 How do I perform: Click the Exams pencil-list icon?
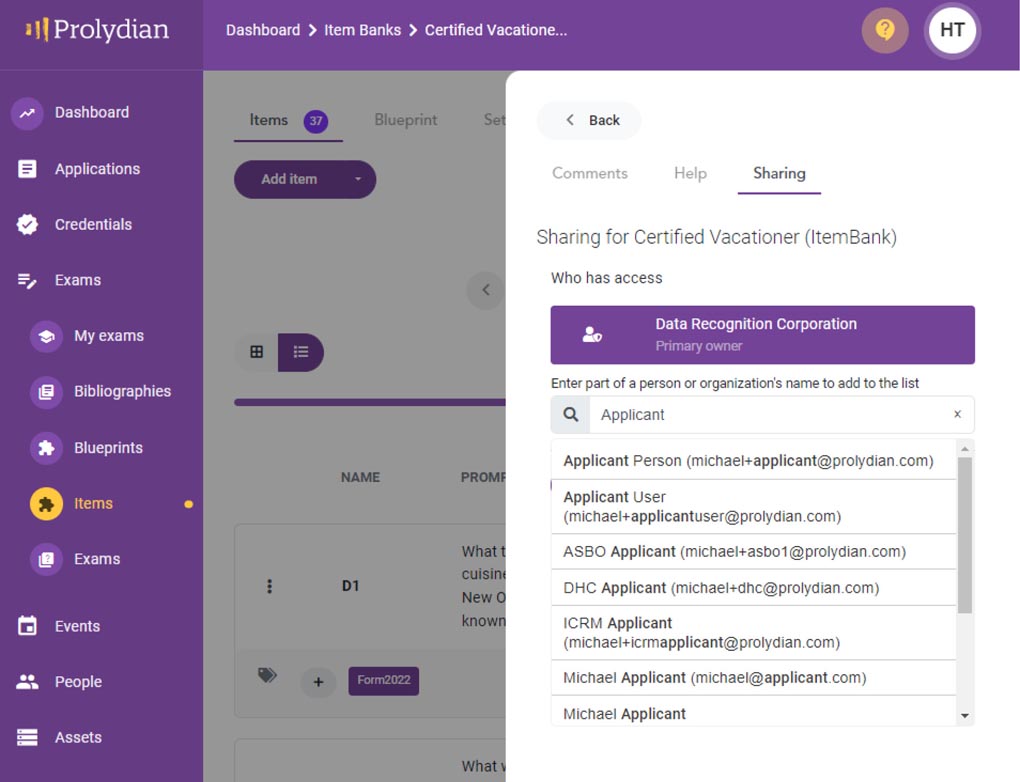(27, 280)
